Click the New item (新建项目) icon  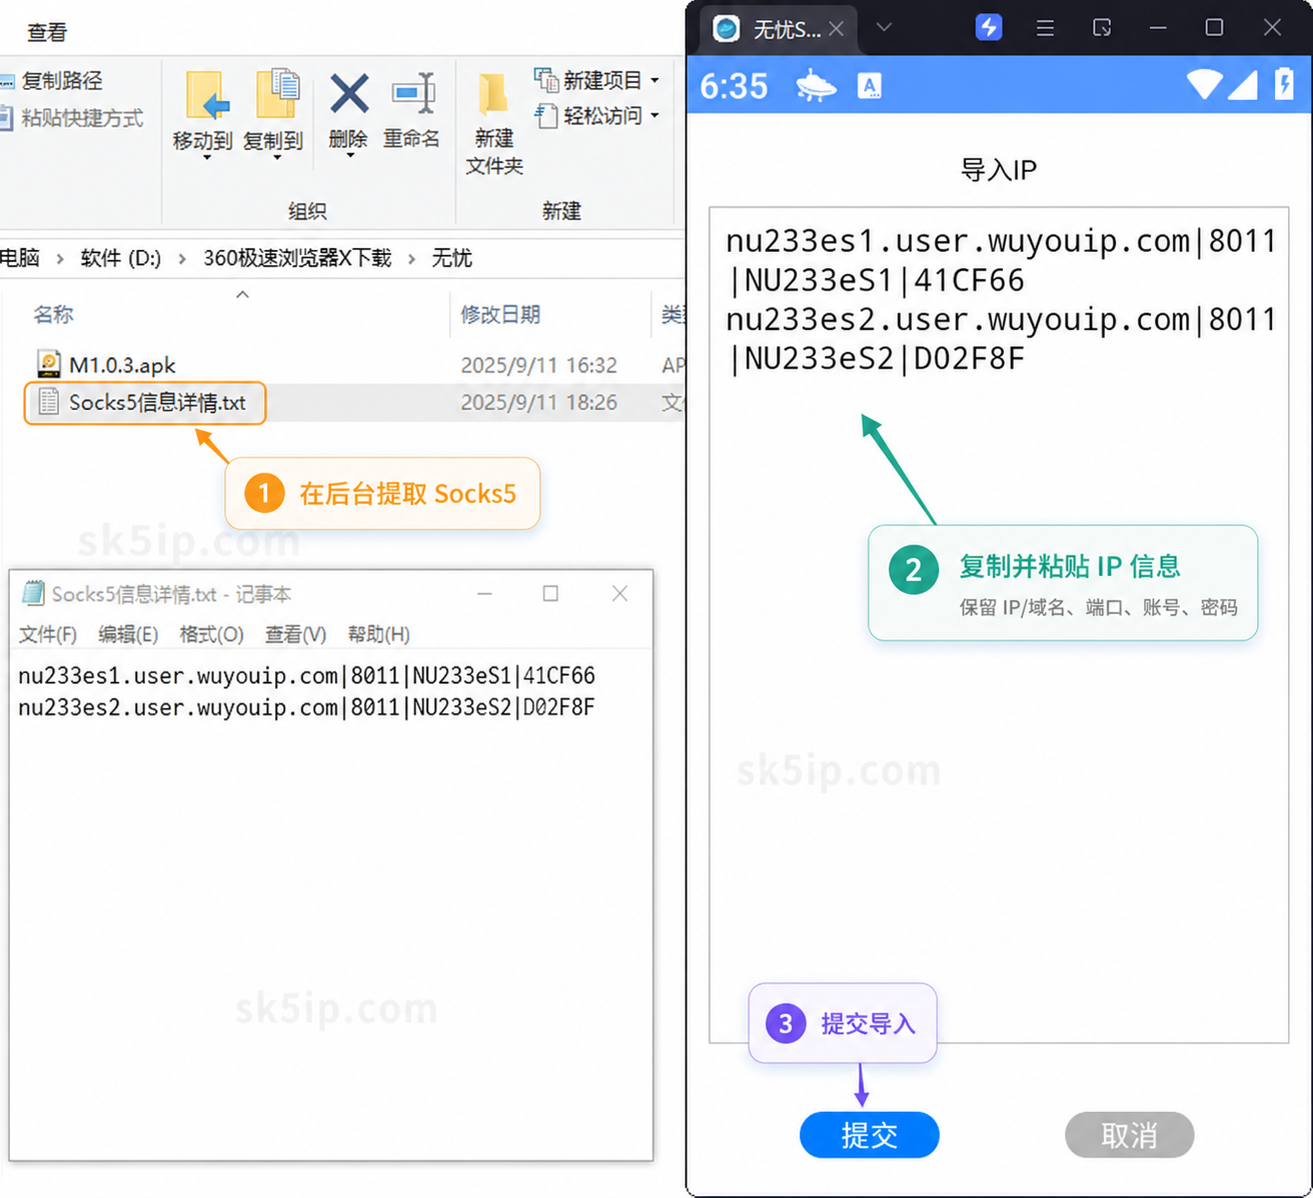(546, 80)
